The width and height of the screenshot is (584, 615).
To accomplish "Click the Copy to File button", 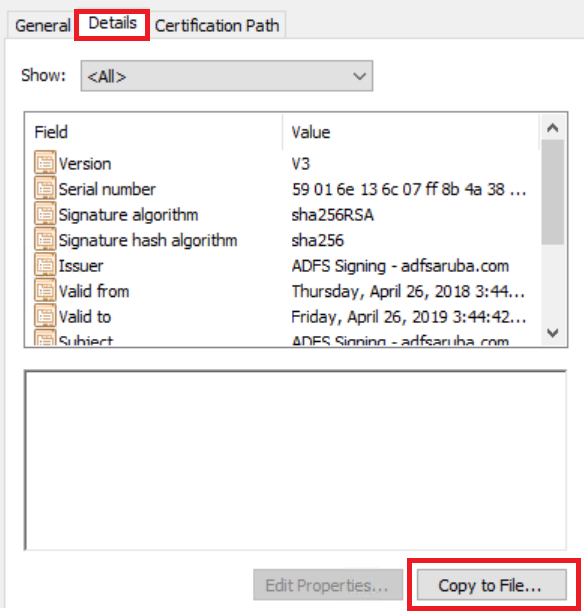I will click(491, 585).
